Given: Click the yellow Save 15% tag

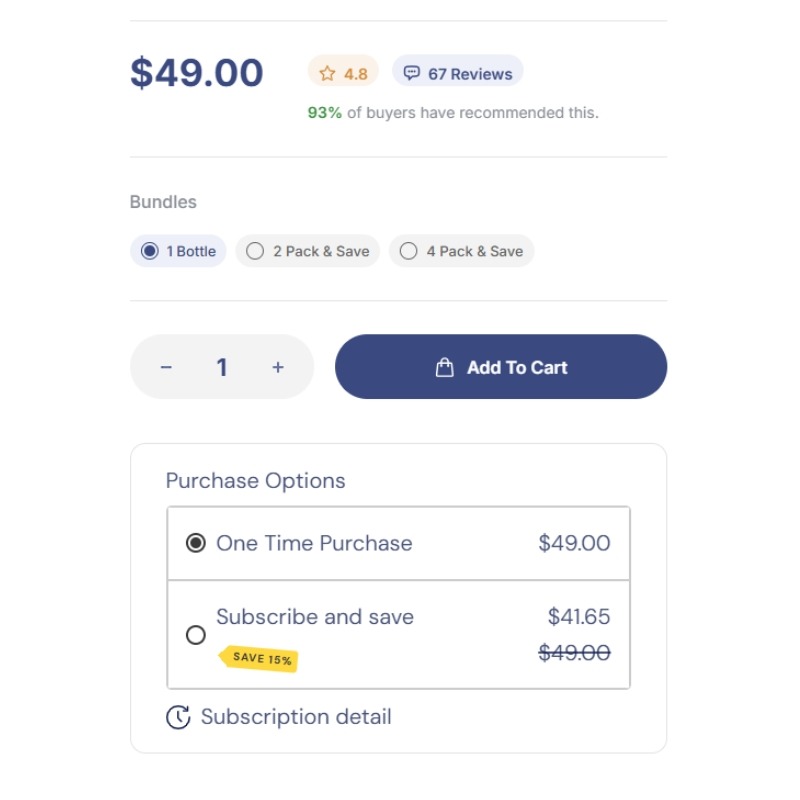Looking at the screenshot, I should pos(260,658).
